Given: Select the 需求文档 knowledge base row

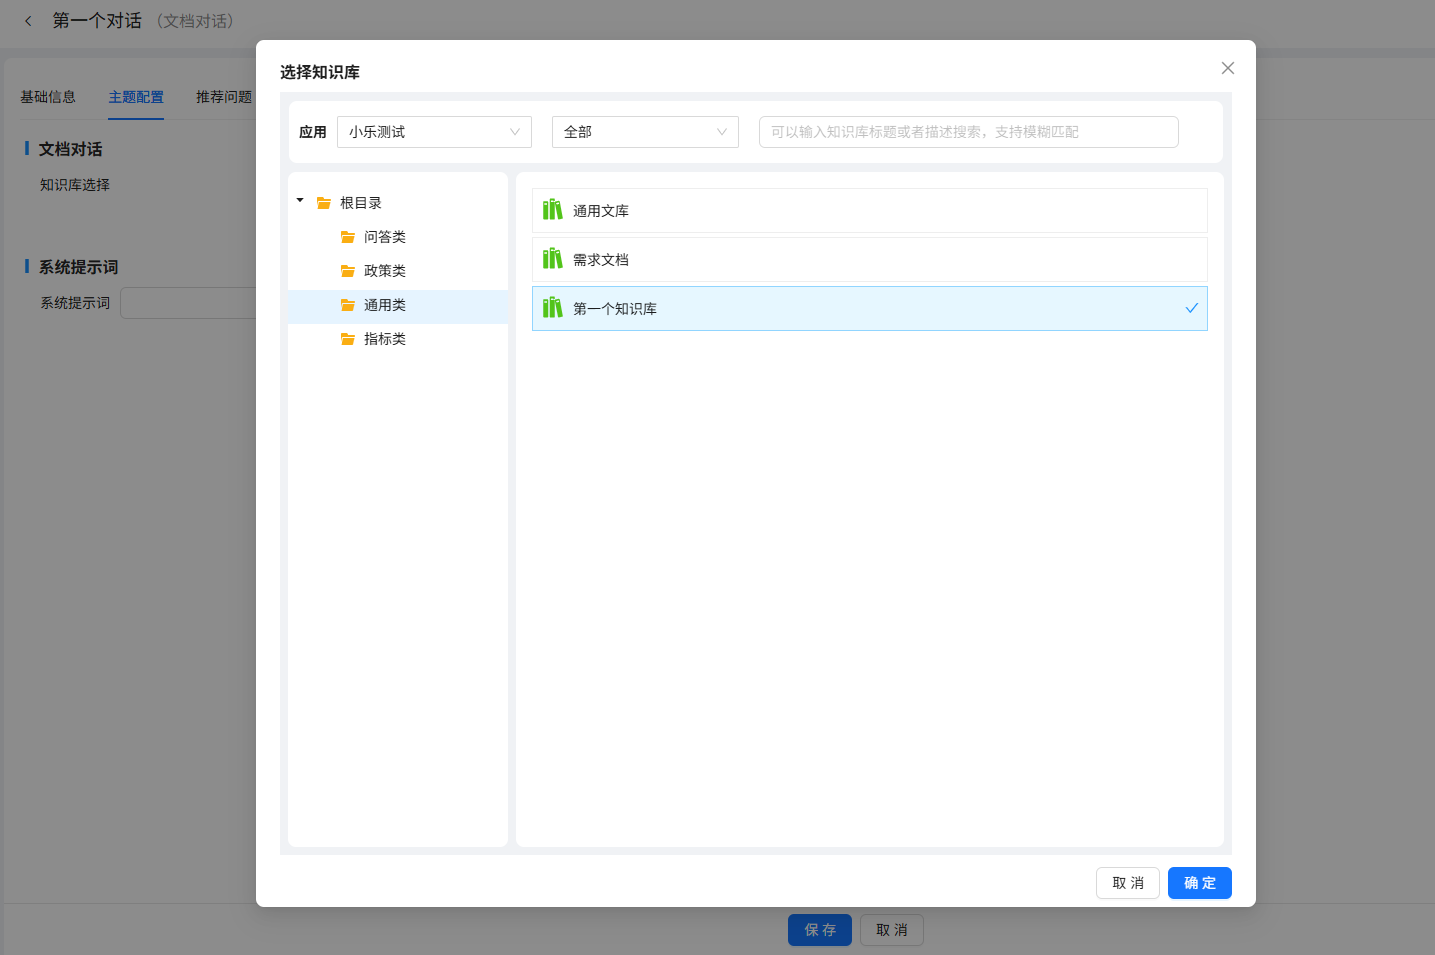Looking at the screenshot, I should (x=868, y=259).
